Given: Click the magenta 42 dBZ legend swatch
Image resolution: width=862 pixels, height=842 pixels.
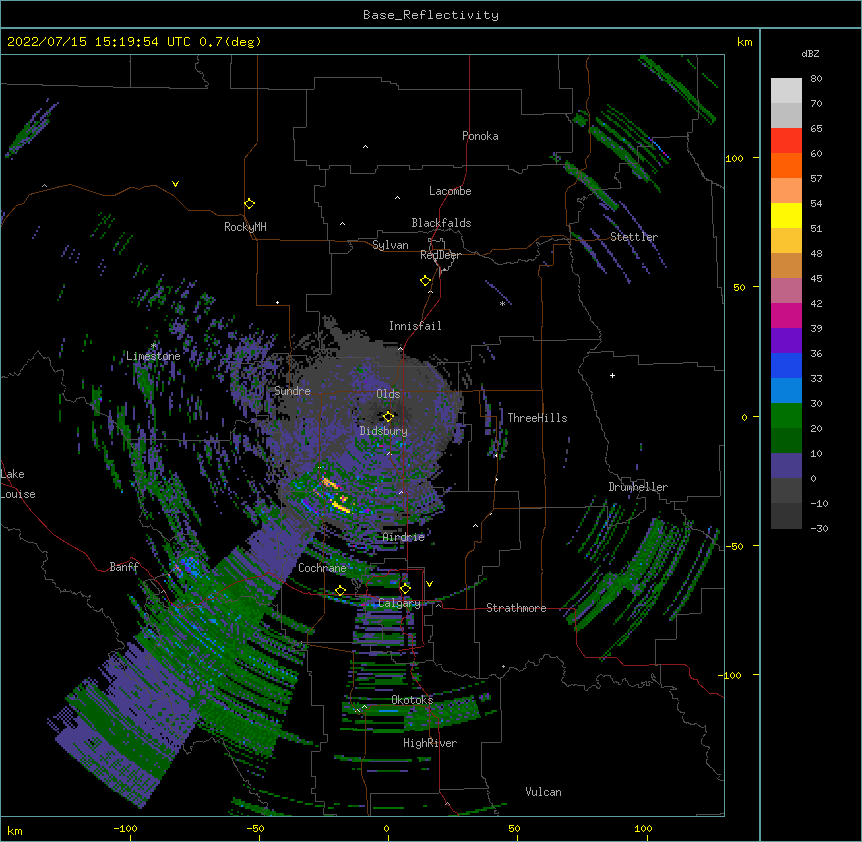Looking at the screenshot, I should pos(786,315).
